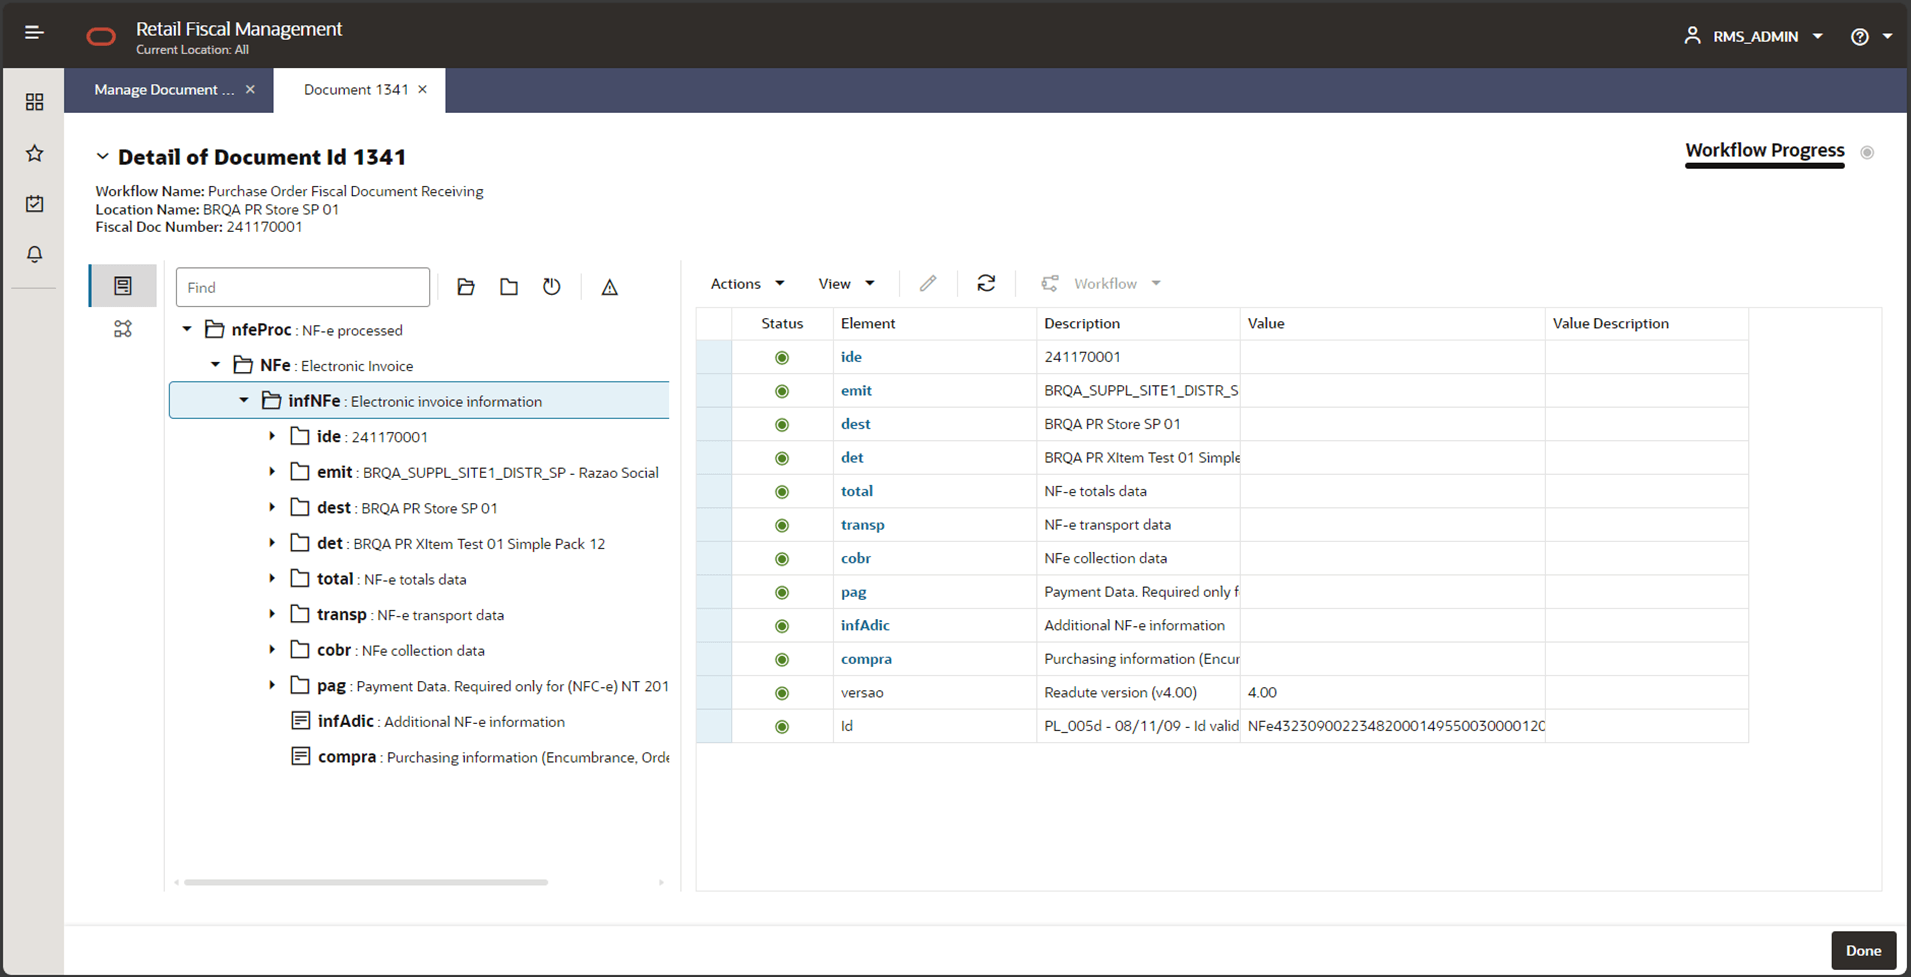Screen dimensions: 1911x977
Task: Click in the Find search field
Action: [x=303, y=287]
